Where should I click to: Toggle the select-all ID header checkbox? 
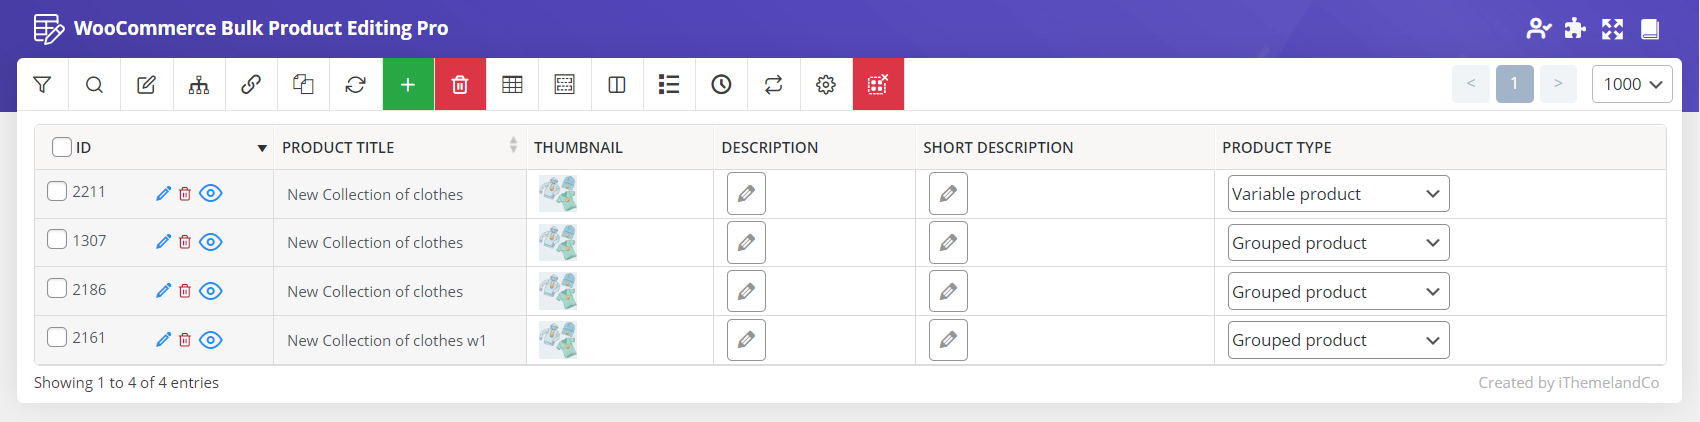62,147
